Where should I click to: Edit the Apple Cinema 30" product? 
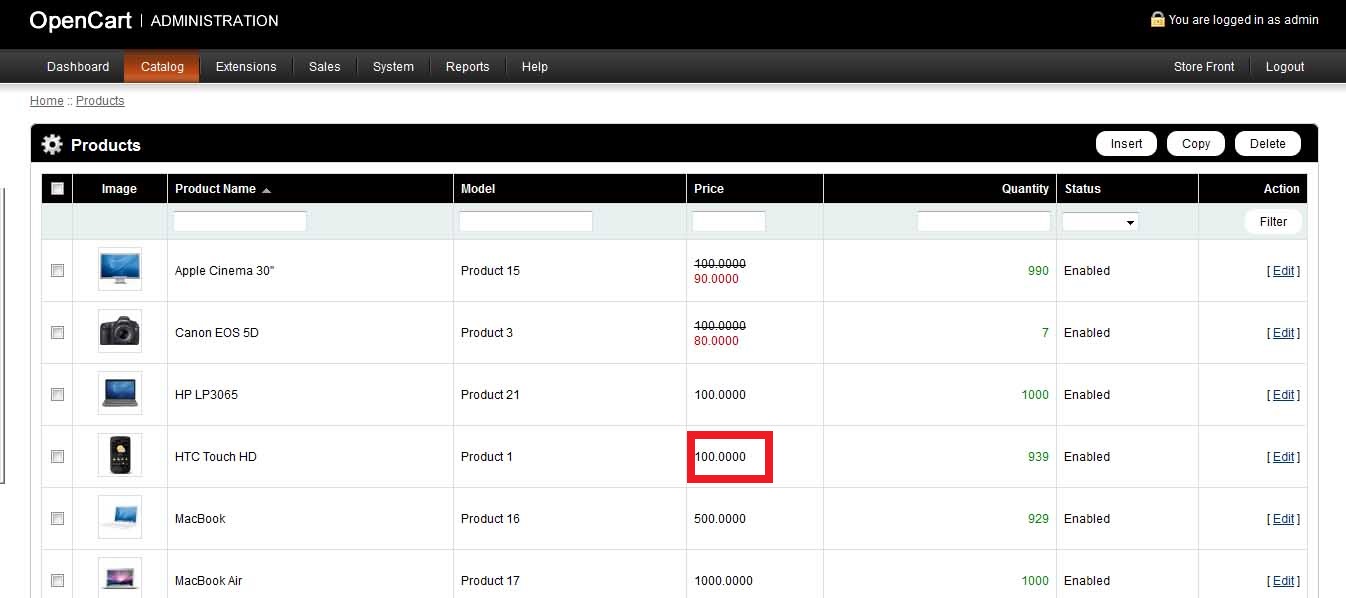tap(1283, 271)
